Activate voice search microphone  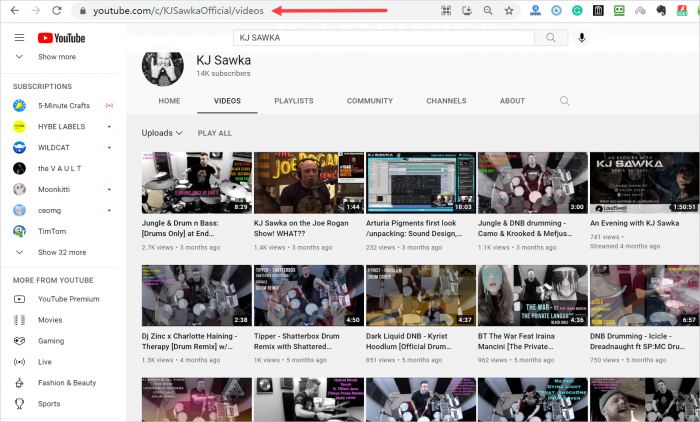click(582, 38)
